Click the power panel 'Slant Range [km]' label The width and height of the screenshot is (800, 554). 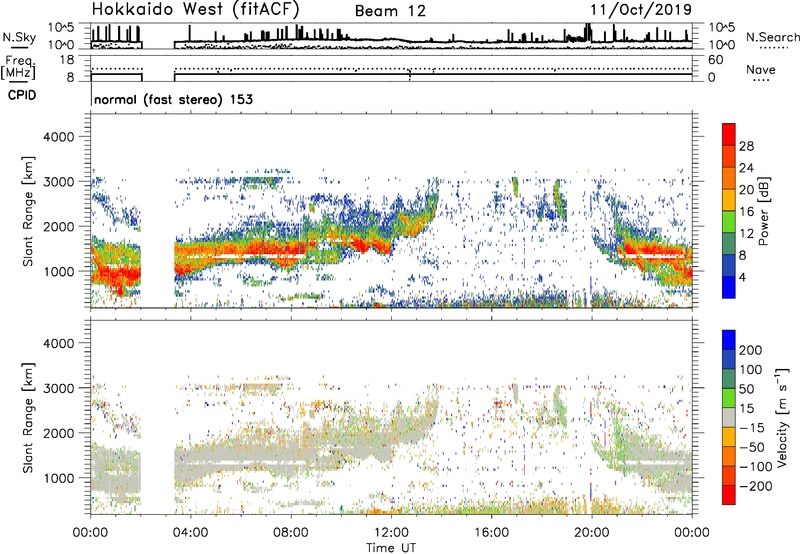tap(28, 211)
